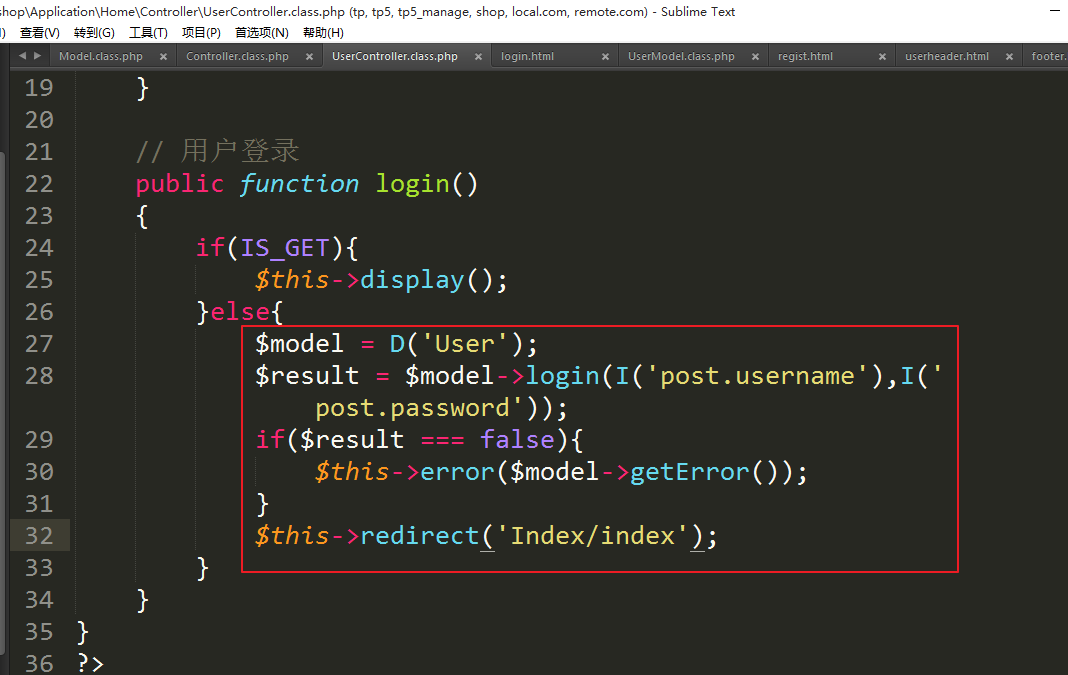Close the regist.html tab

(x=882, y=57)
